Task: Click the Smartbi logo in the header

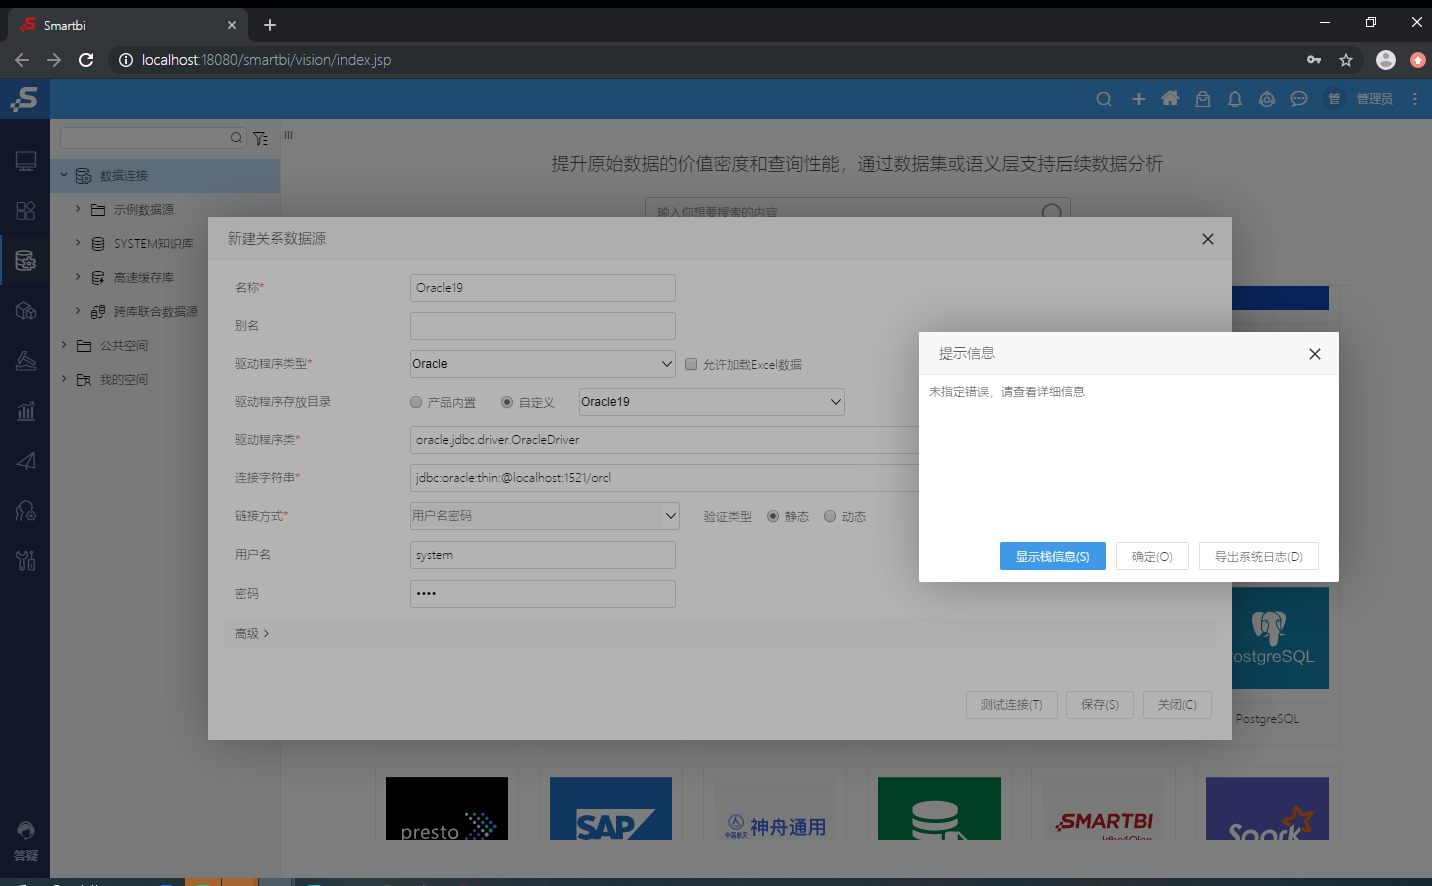Action: (x=24, y=99)
